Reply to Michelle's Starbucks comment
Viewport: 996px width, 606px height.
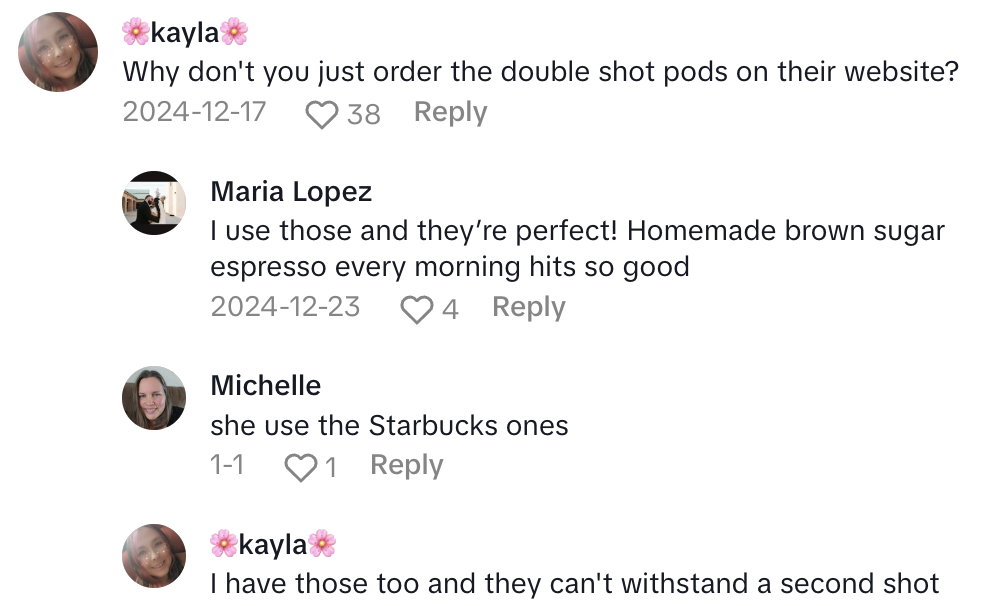[406, 465]
